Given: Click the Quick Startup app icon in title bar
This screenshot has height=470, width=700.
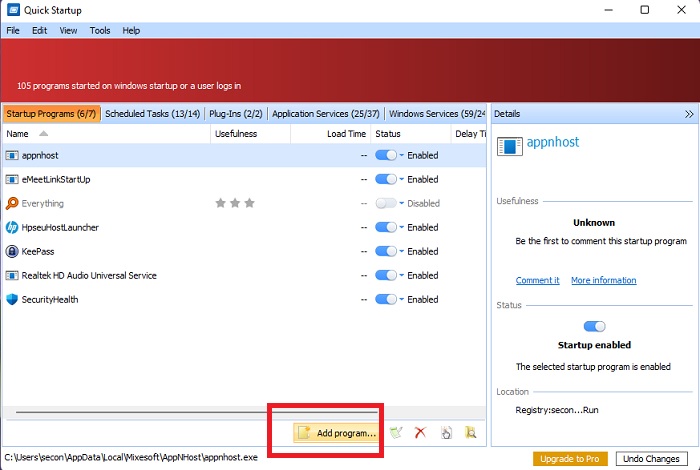Looking at the screenshot, I should (x=13, y=10).
